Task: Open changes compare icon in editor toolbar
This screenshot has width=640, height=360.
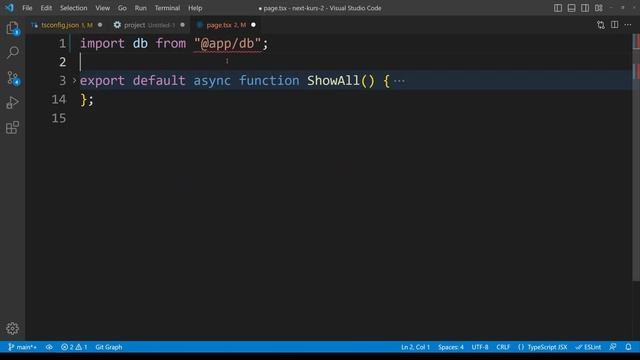Action: click(601, 25)
